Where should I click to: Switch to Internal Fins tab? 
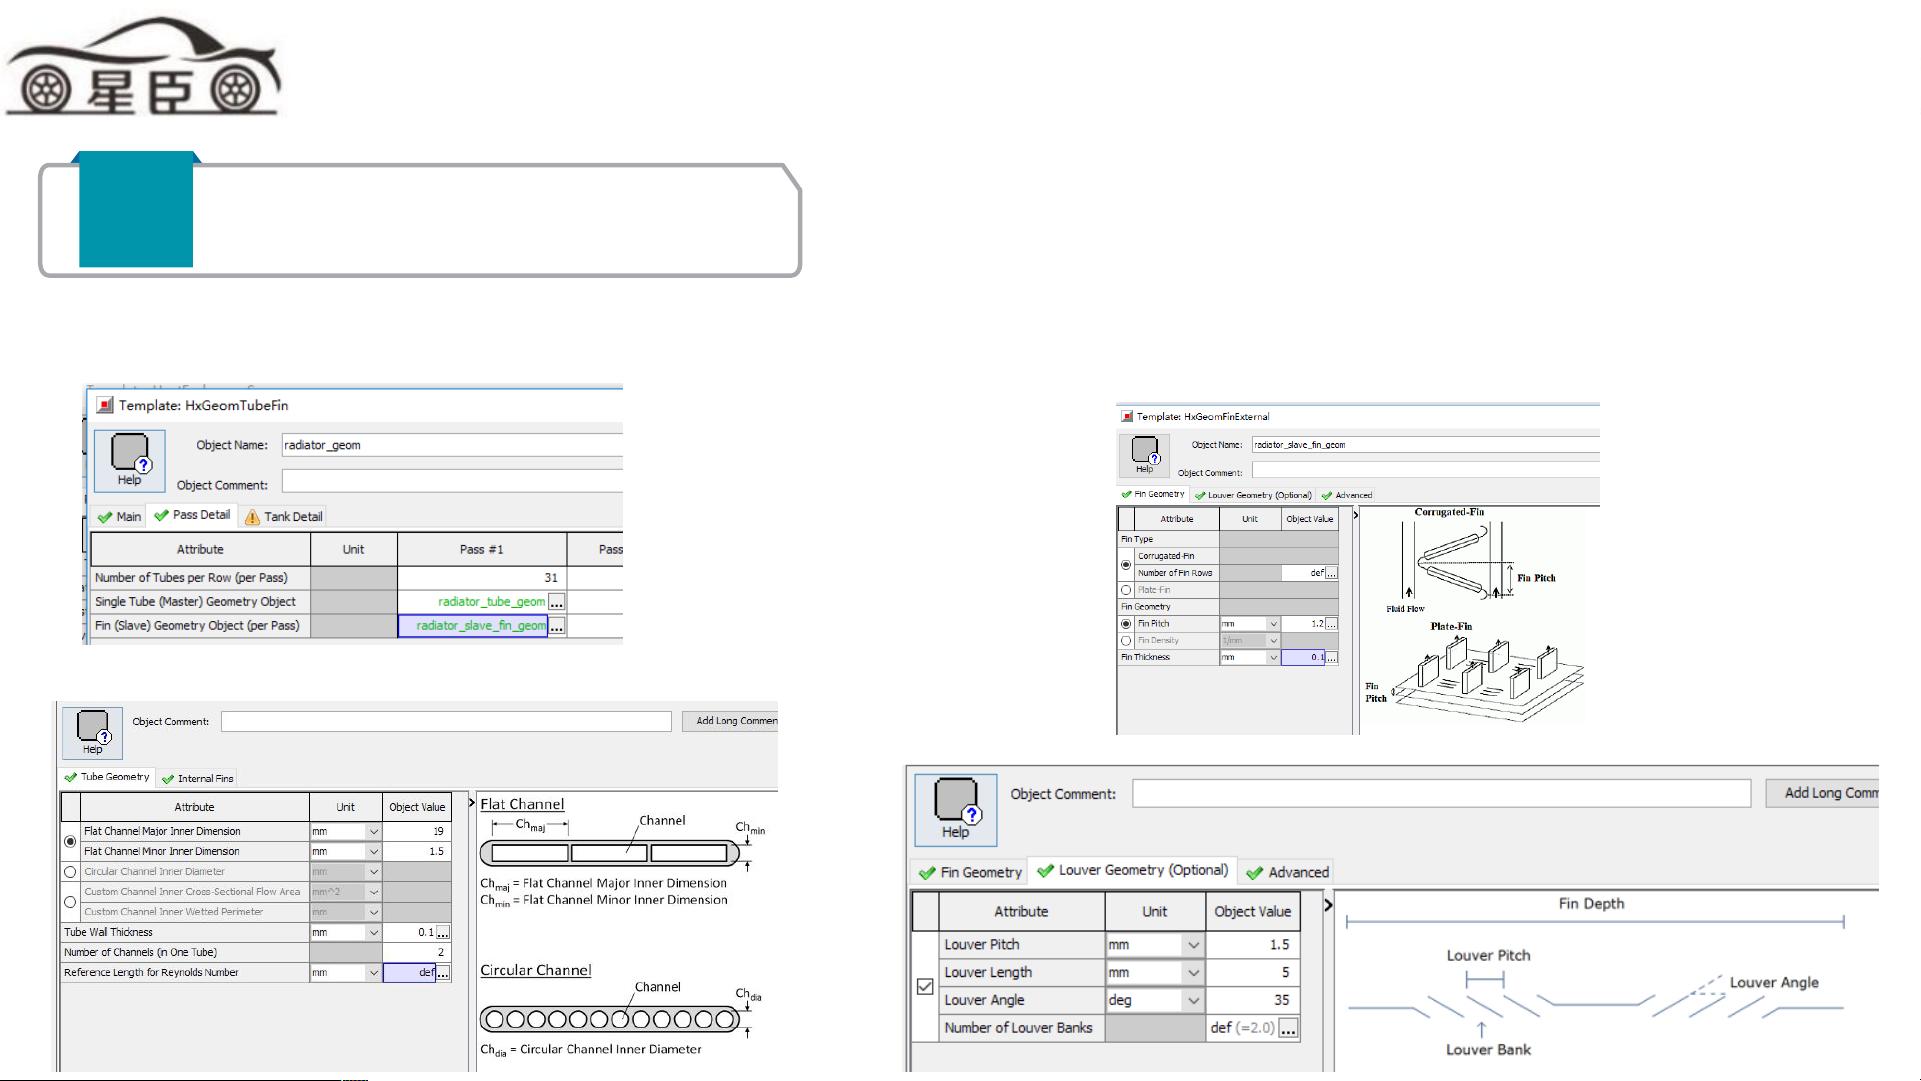click(x=198, y=778)
